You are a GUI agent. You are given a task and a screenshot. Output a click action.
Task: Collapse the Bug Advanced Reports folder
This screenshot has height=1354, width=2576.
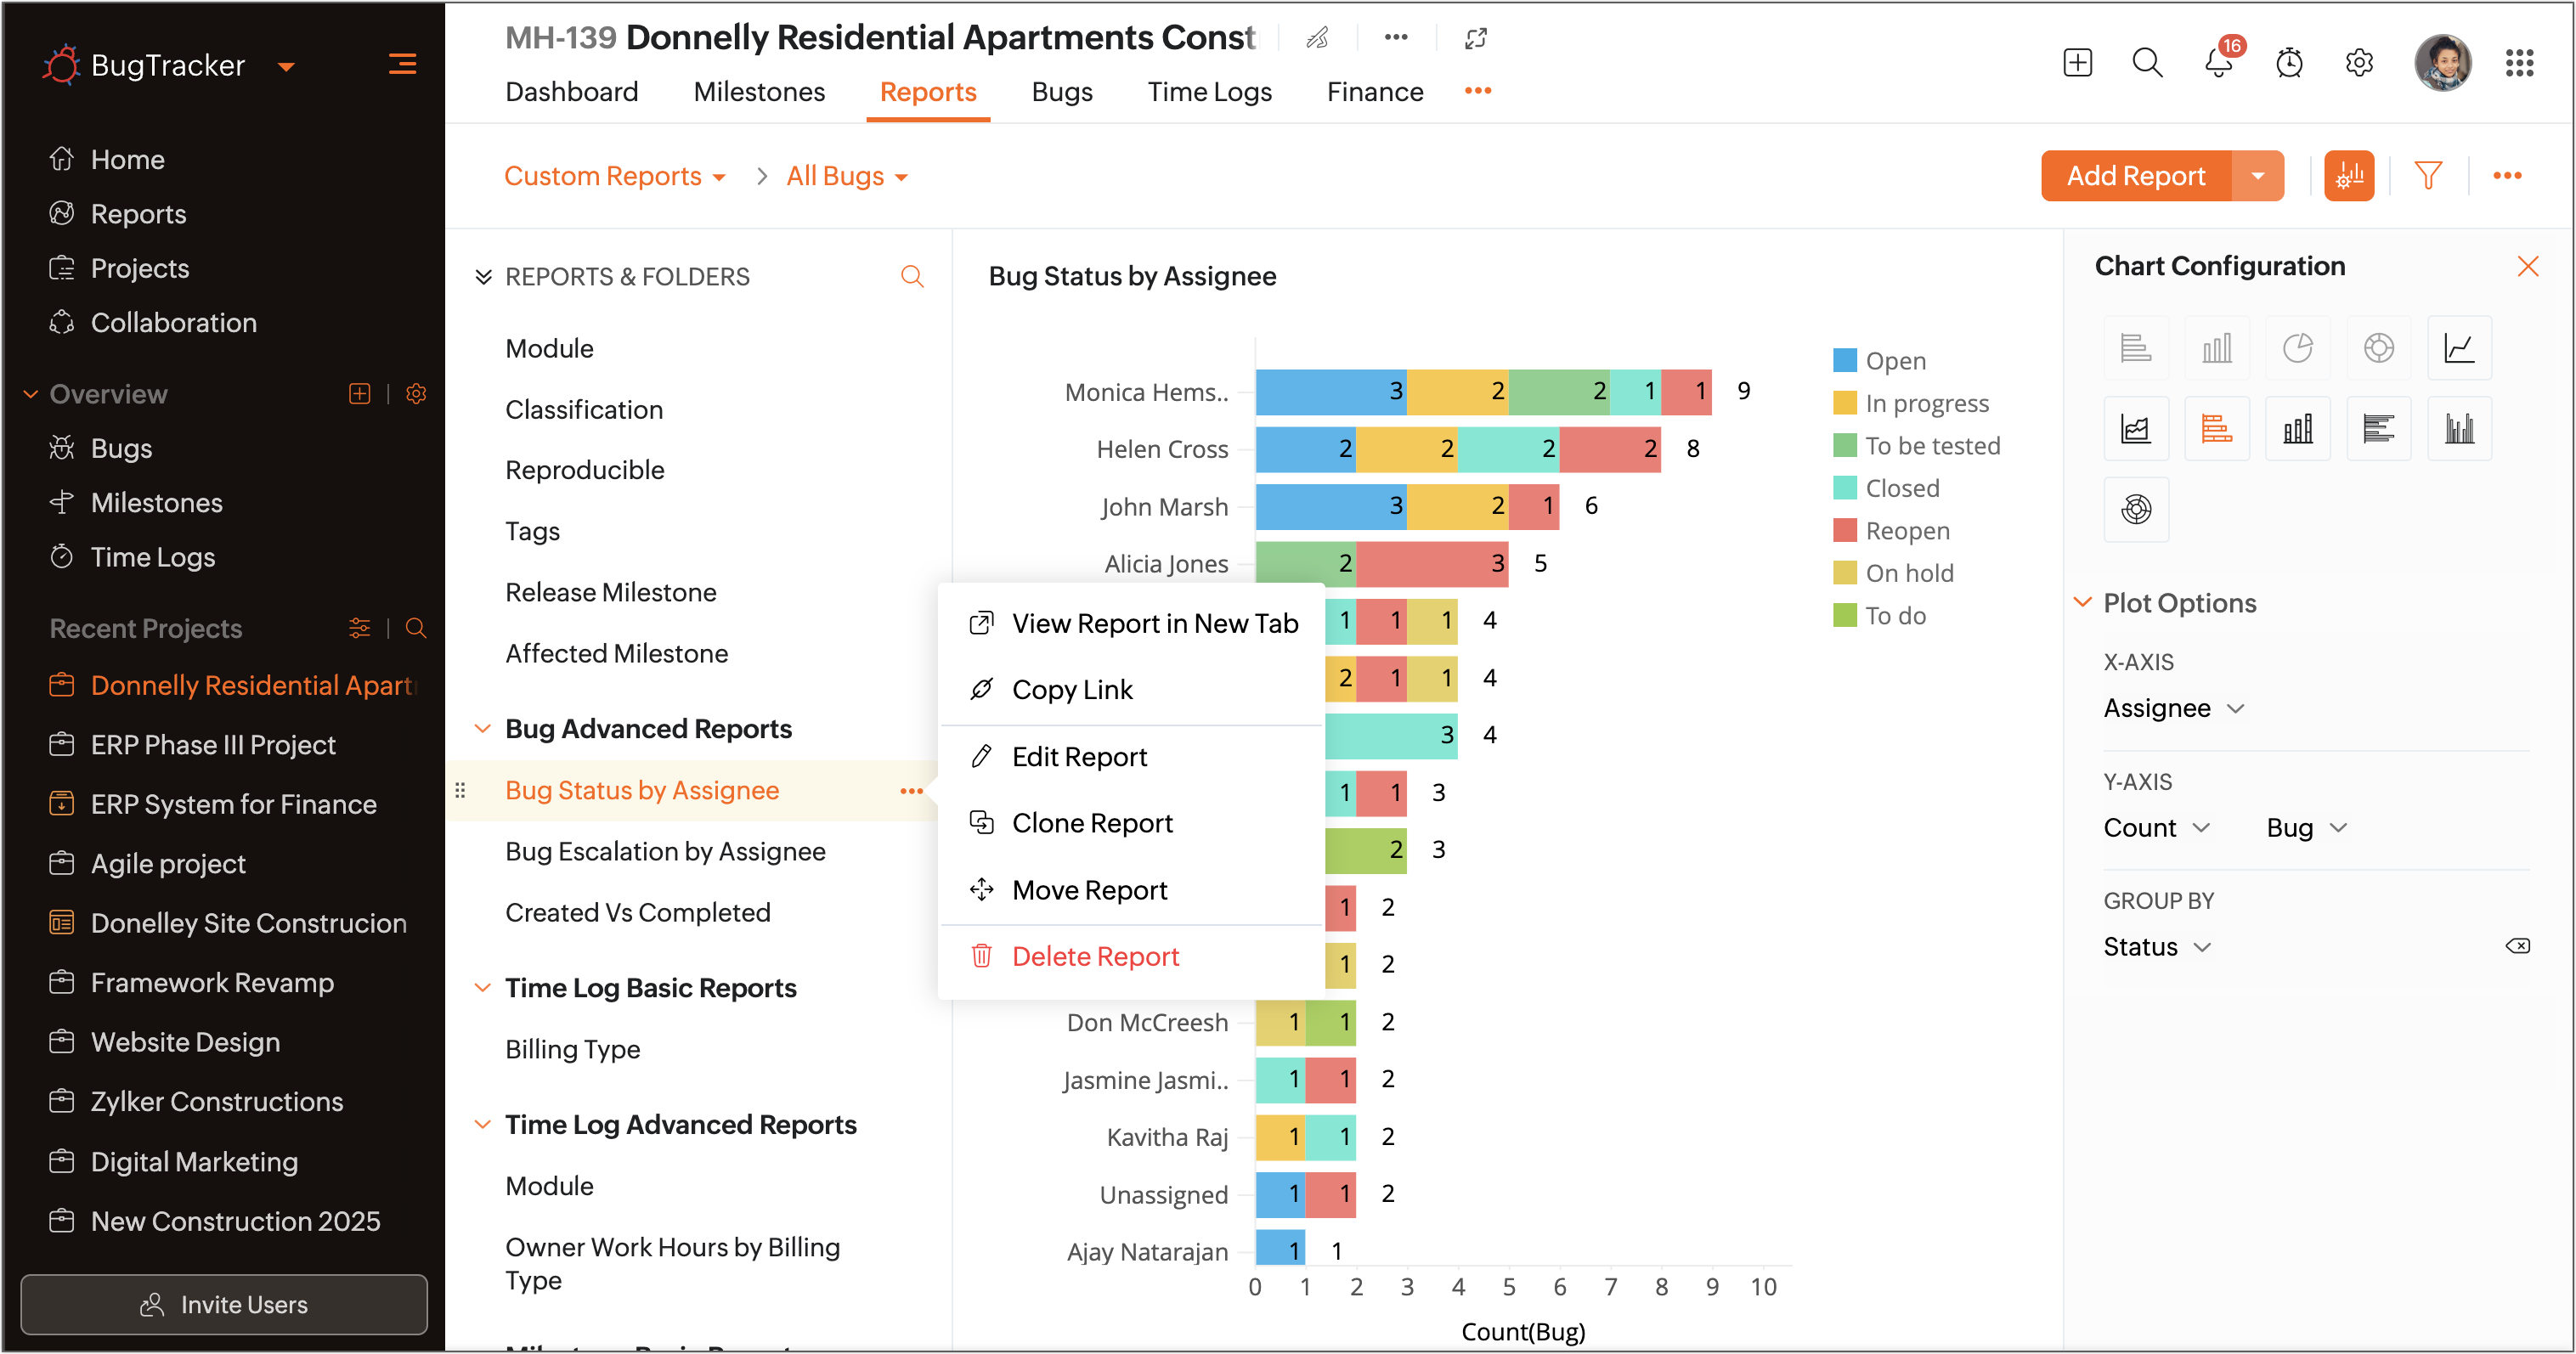pyautogui.click(x=482, y=729)
